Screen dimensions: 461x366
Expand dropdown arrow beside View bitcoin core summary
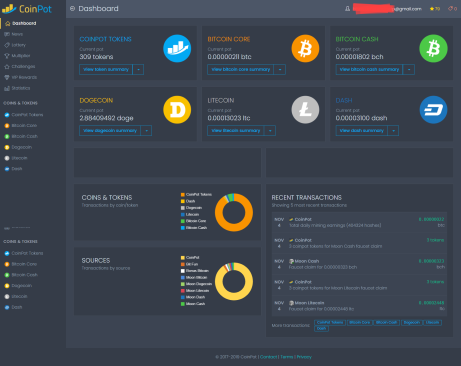click(x=280, y=69)
